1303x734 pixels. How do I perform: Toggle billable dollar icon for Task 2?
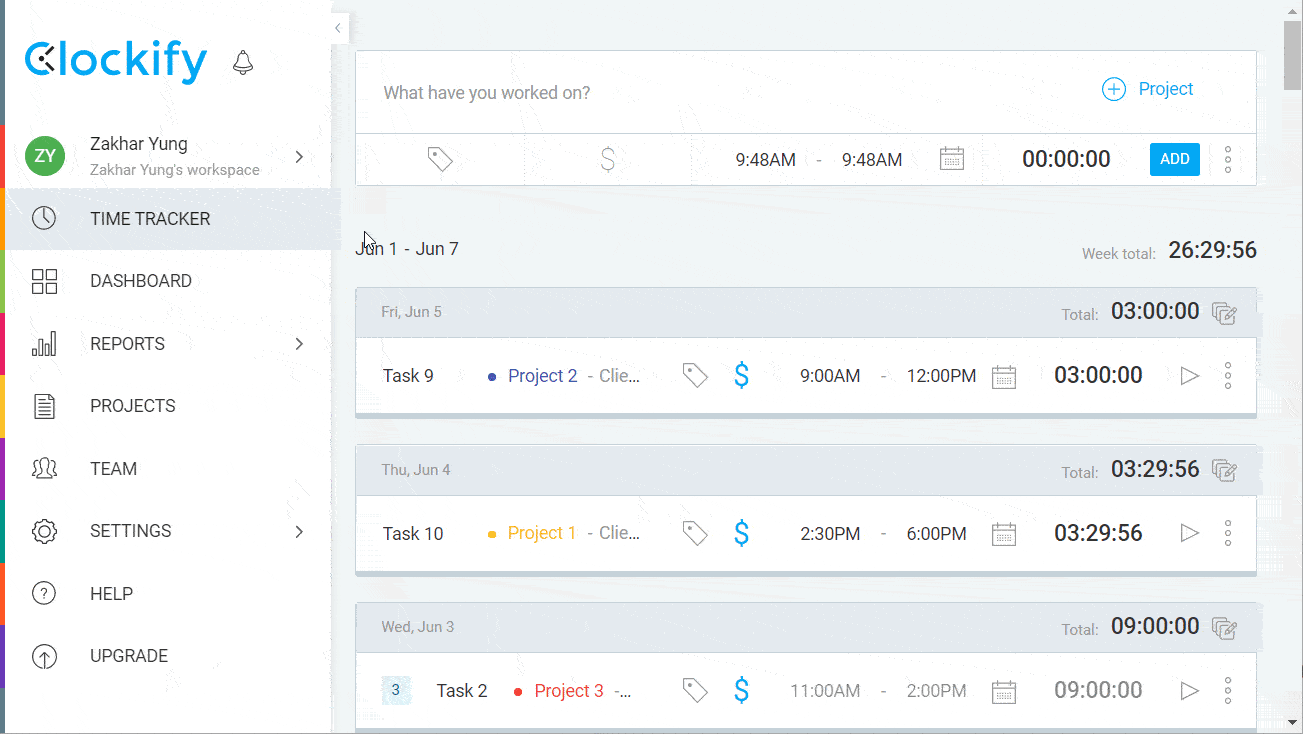click(x=741, y=690)
